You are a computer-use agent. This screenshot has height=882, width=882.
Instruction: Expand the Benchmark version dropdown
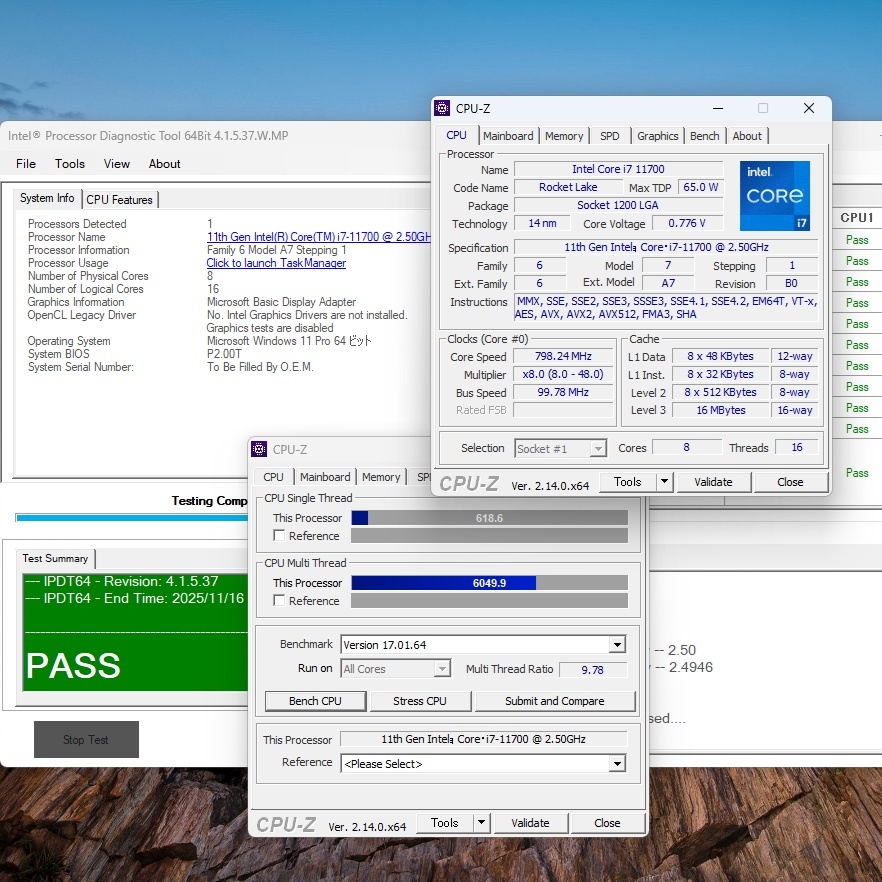(617, 645)
